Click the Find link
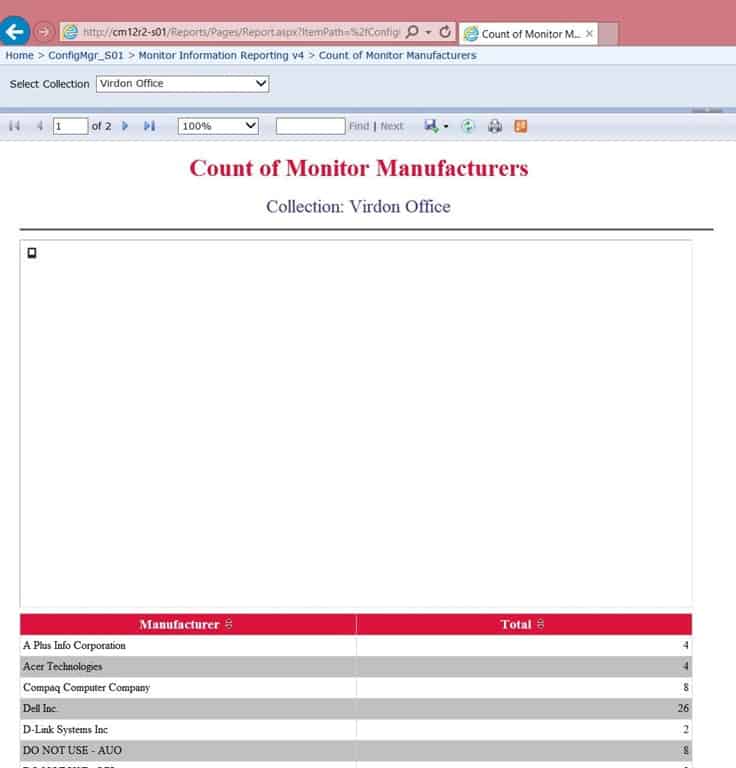 pyautogui.click(x=359, y=126)
